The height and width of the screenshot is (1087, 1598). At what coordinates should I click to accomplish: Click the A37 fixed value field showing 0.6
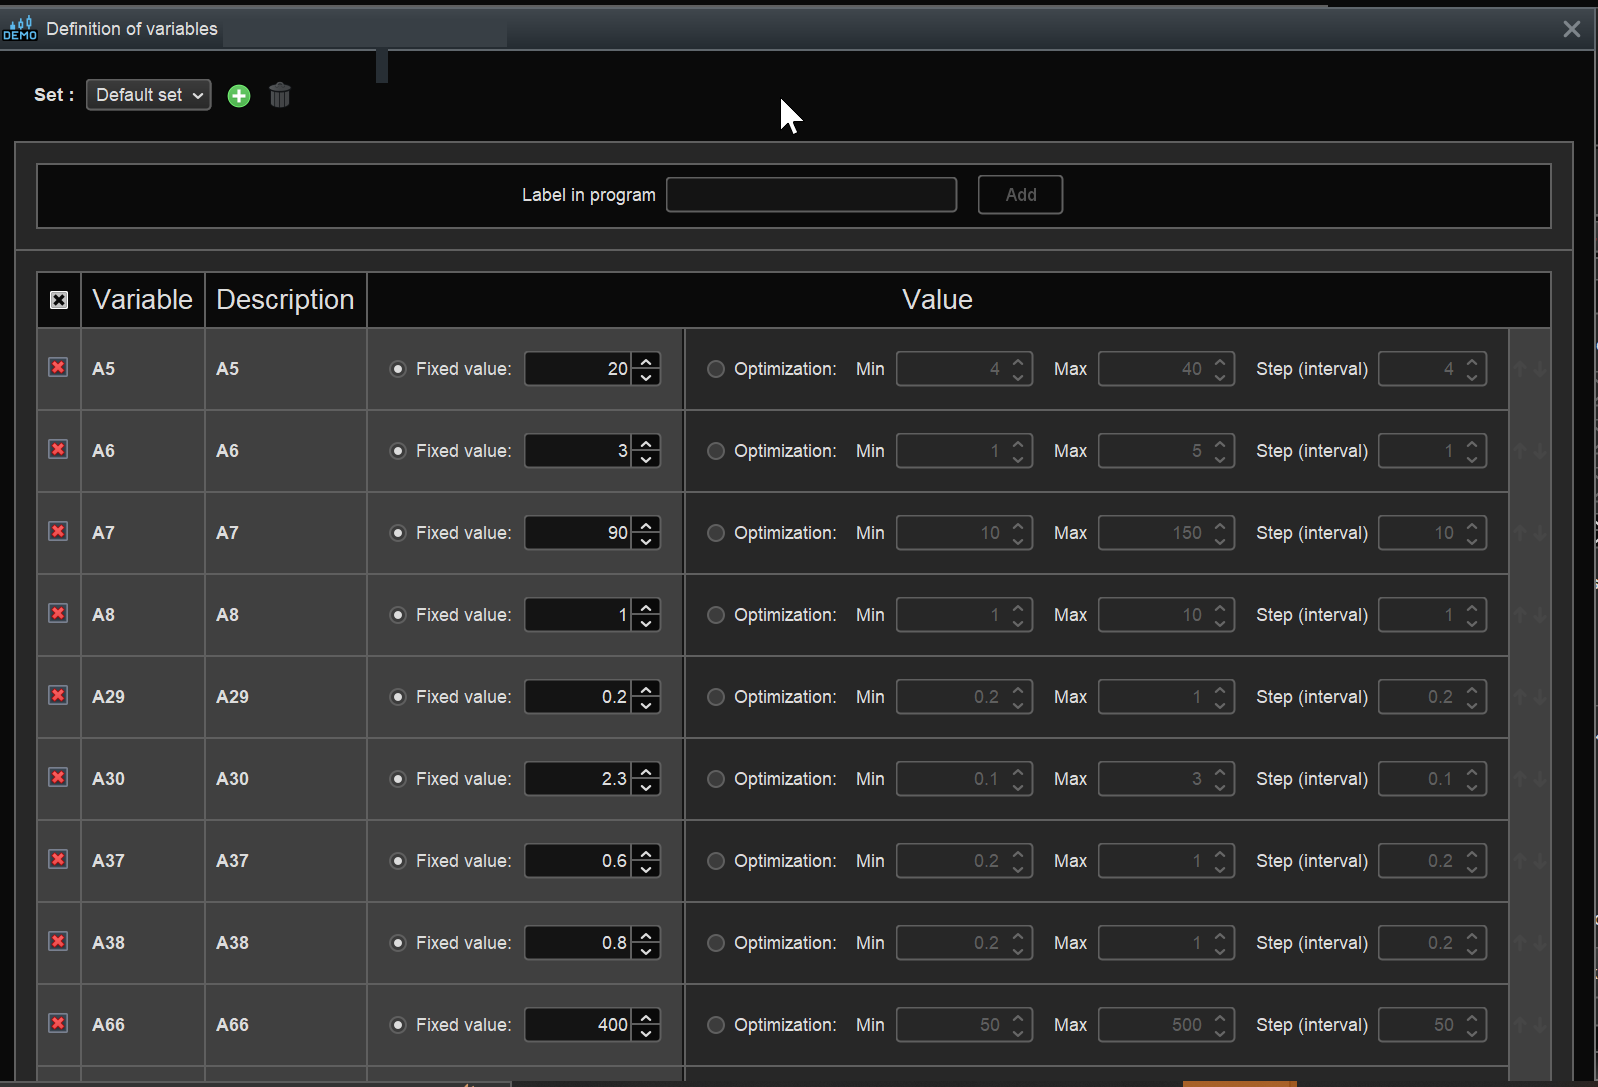tap(579, 861)
